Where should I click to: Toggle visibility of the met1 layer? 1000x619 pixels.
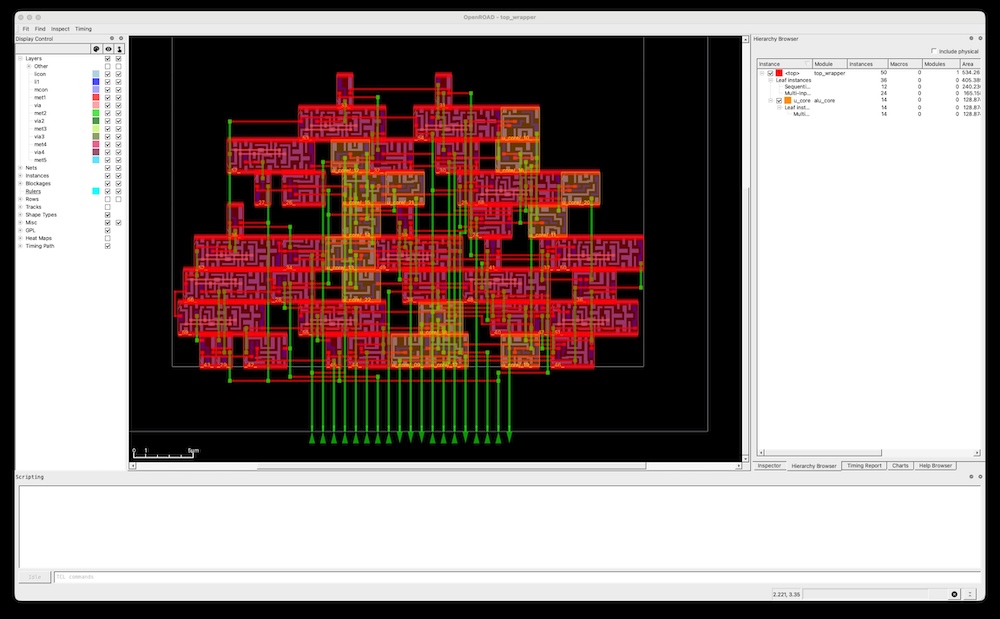108,98
